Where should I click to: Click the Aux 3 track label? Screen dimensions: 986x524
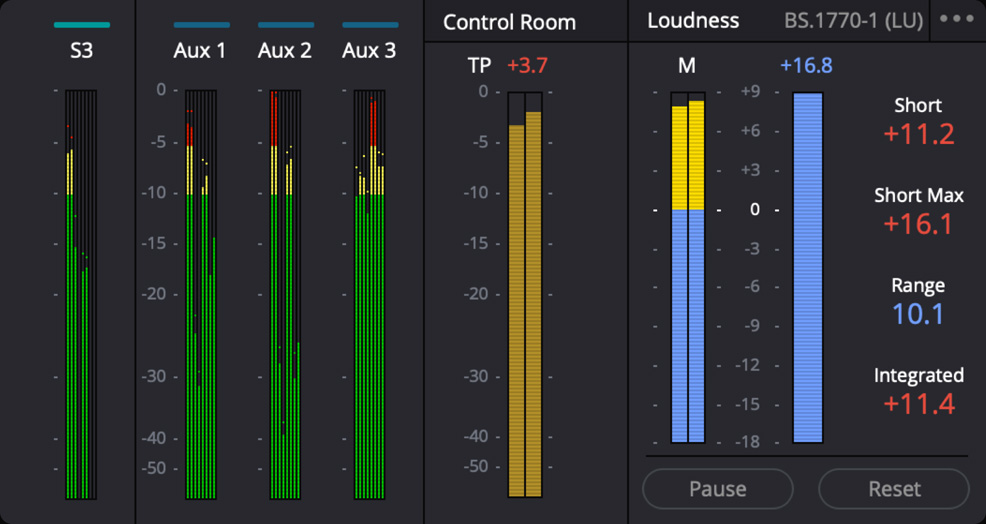[x=369, y=50]
